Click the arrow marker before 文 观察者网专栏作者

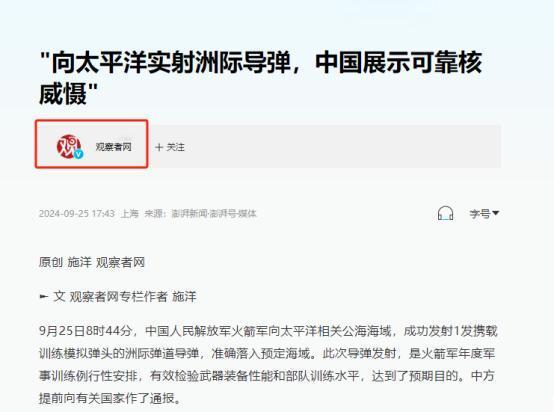point(43,296)
